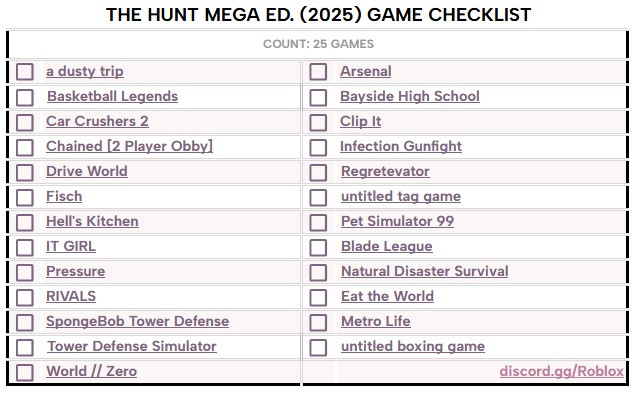637x393 pixels.
Task: Tick the Arsenal checkbox
Action: click(318, 72)
